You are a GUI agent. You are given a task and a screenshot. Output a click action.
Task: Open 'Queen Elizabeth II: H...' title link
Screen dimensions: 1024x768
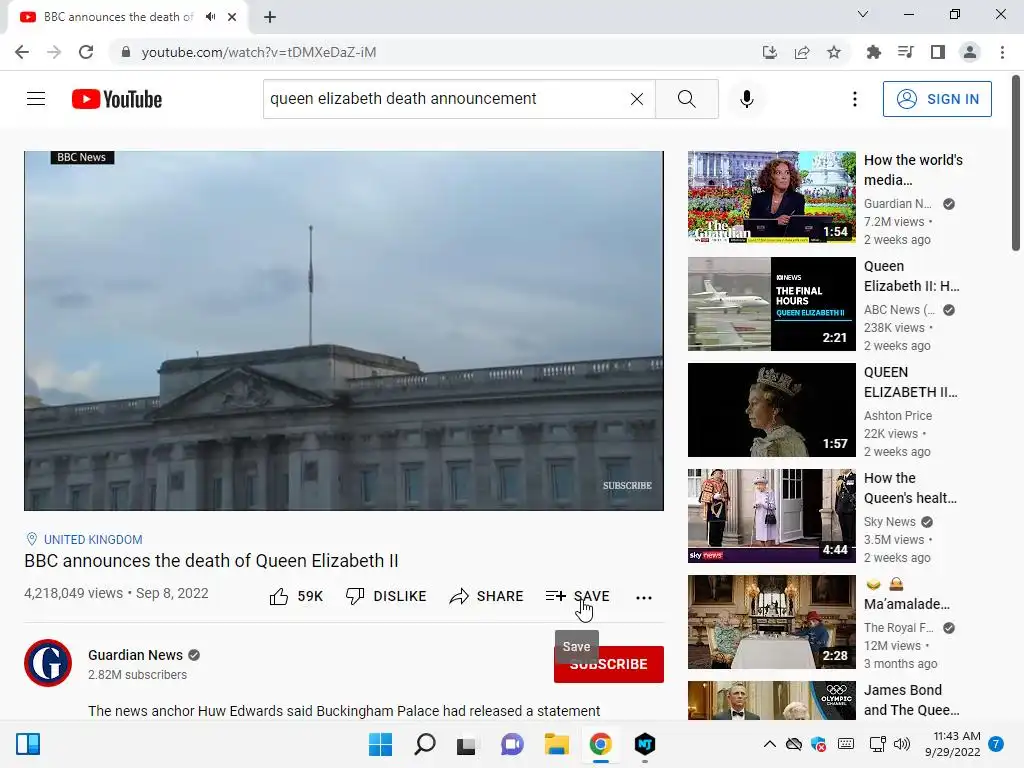tap(912, 276)
